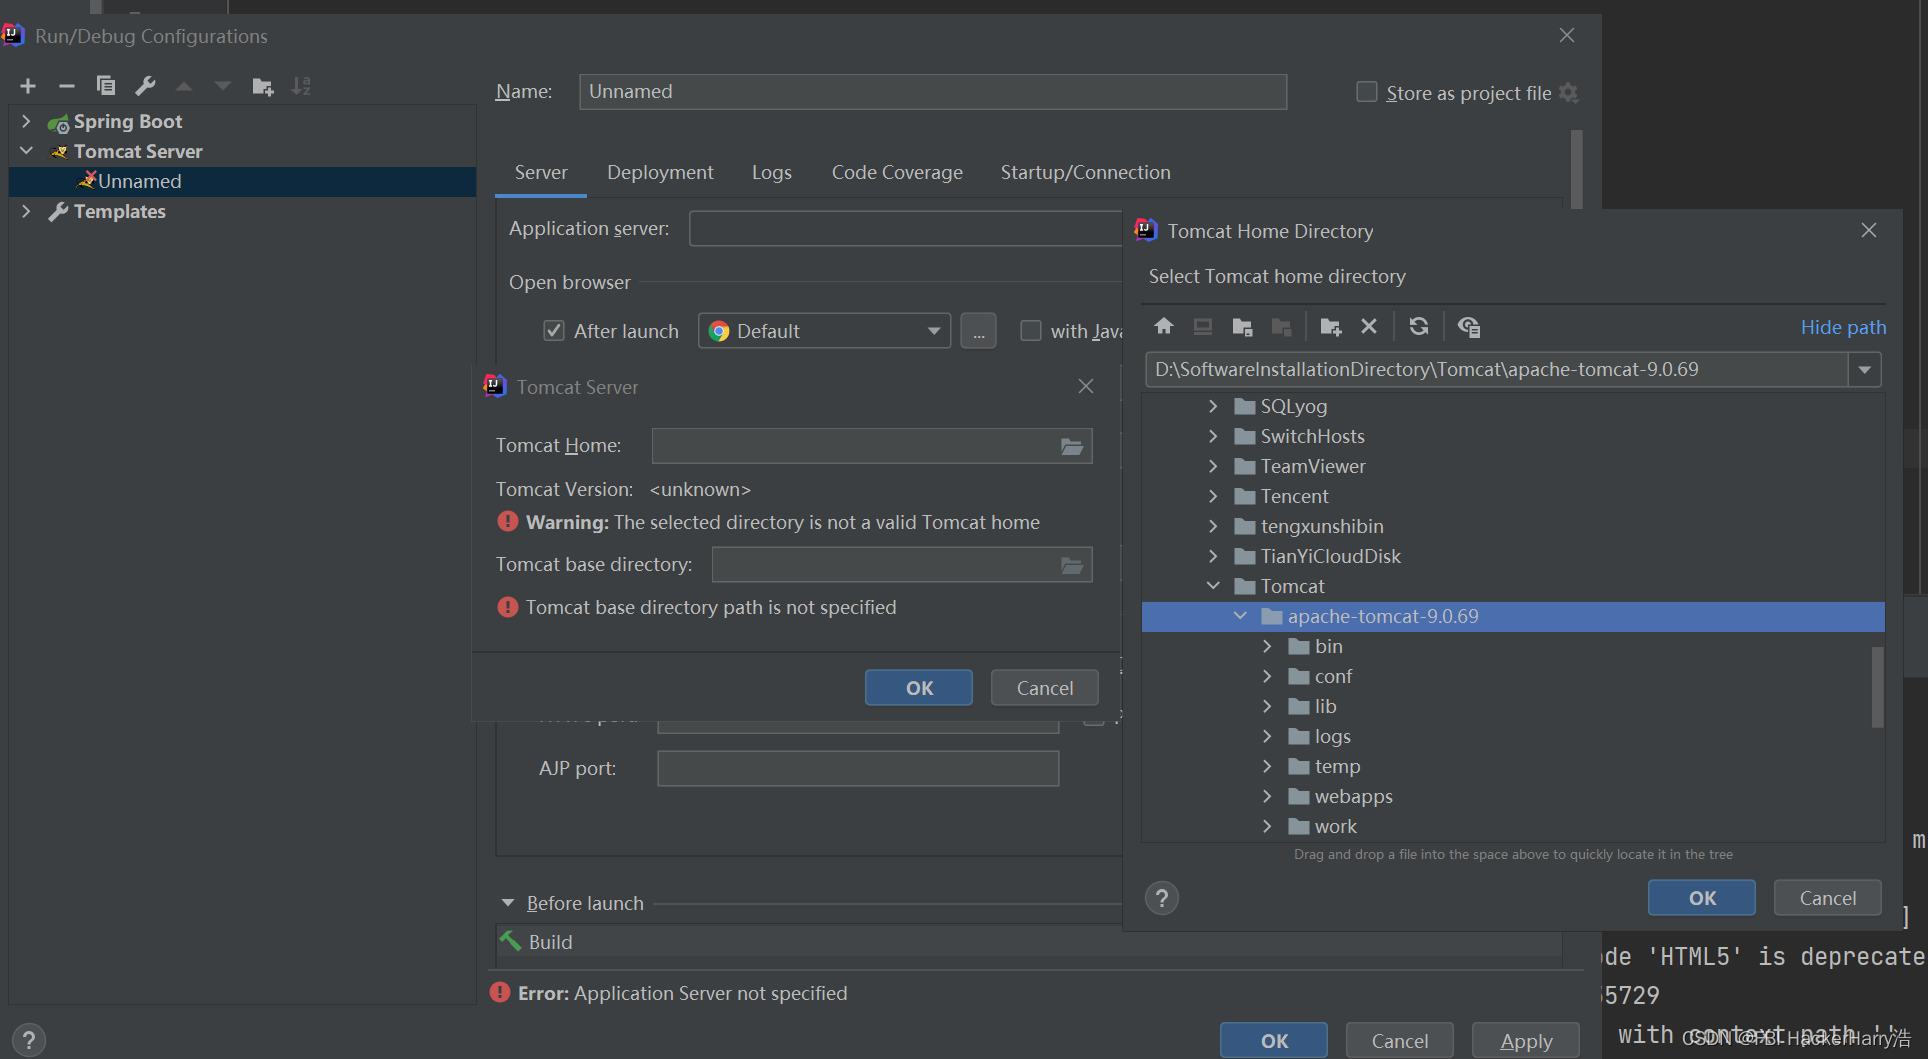
Task: Collapse Before launch section
Action: pos(508,903)
